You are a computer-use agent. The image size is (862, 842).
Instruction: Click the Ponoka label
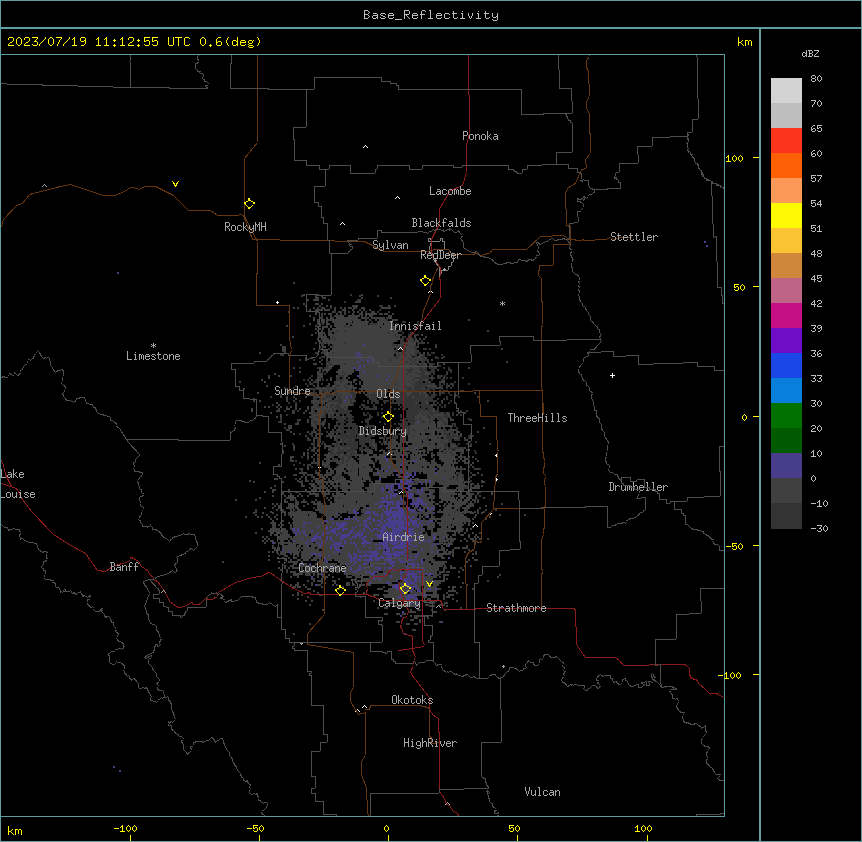click(x=480, y=136)
